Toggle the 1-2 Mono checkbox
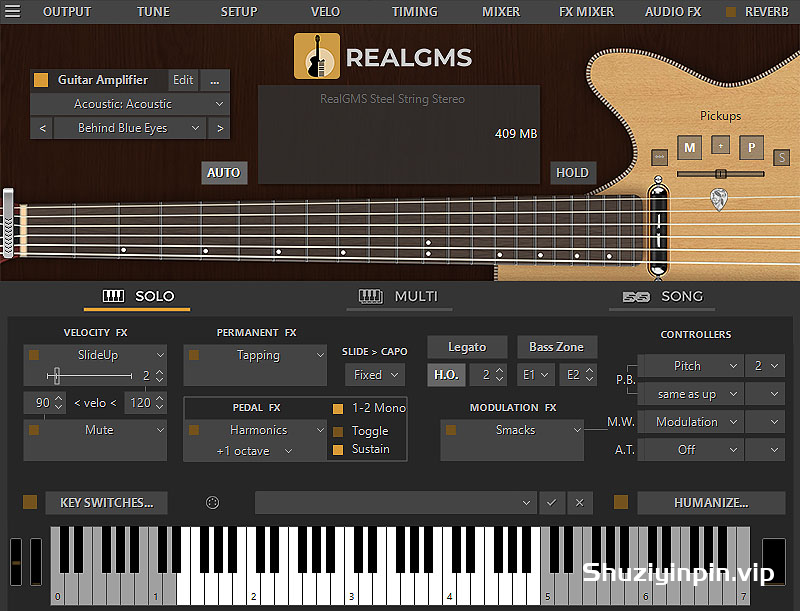800x611 pixels. 338,409
